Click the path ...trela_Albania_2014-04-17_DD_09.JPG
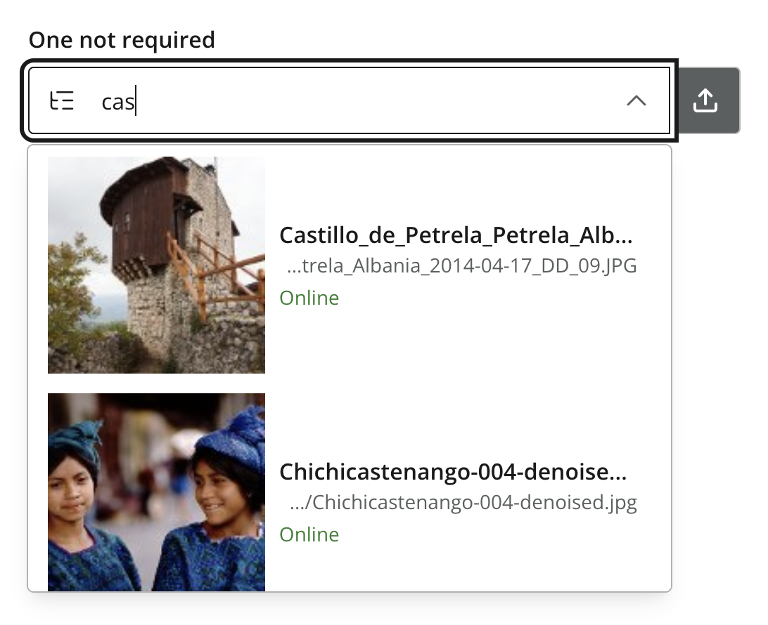This screenshot has height=625, width=768. pos(461,266)
